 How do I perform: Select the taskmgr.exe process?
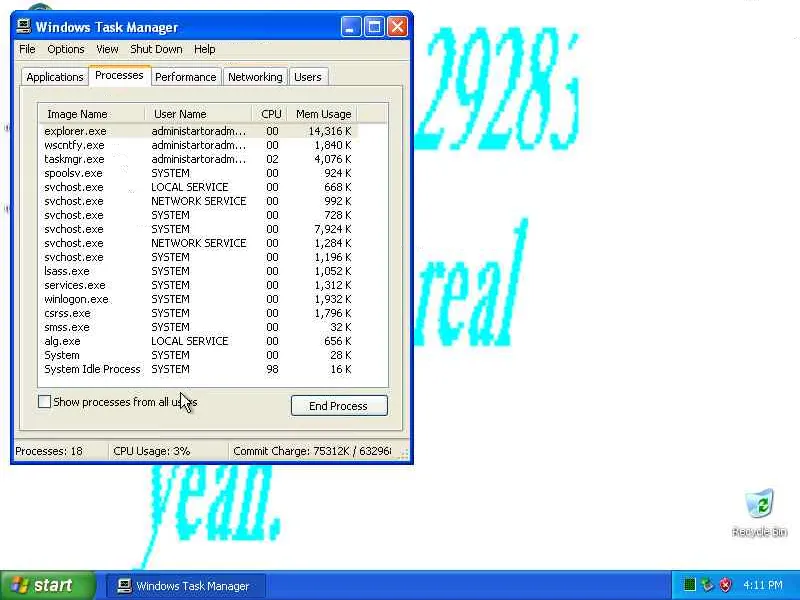tap(199, 159)
